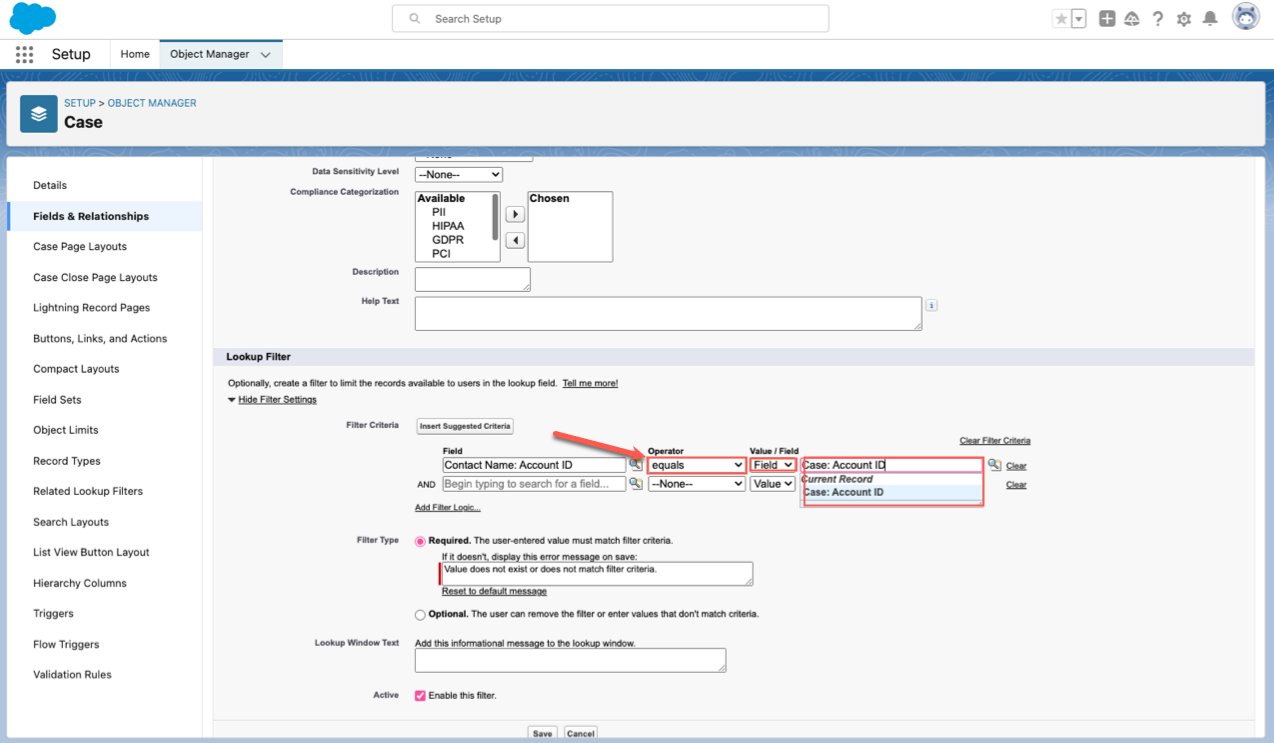
Task: Open Search Layouts sidebar item
Action: 71,522
